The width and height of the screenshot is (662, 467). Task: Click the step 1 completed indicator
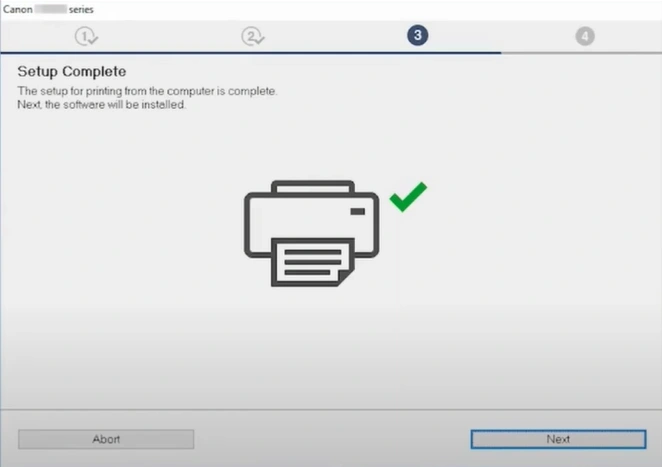[86, 36]
